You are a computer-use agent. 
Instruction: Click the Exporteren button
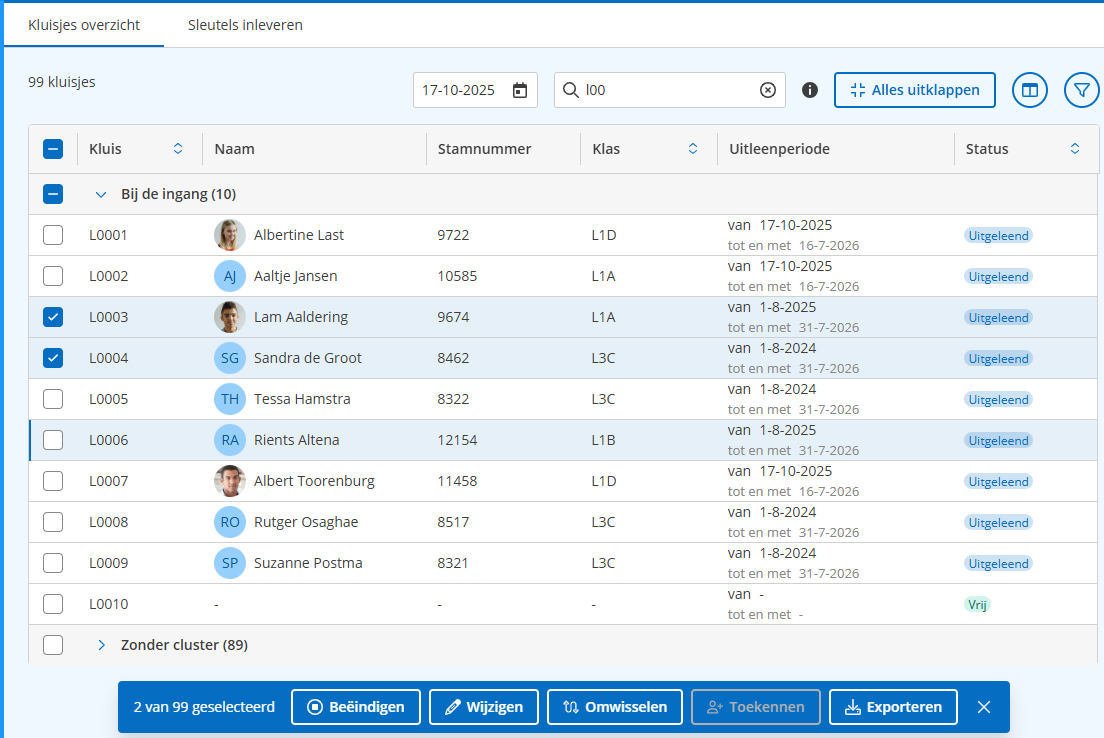click(893, 707)
